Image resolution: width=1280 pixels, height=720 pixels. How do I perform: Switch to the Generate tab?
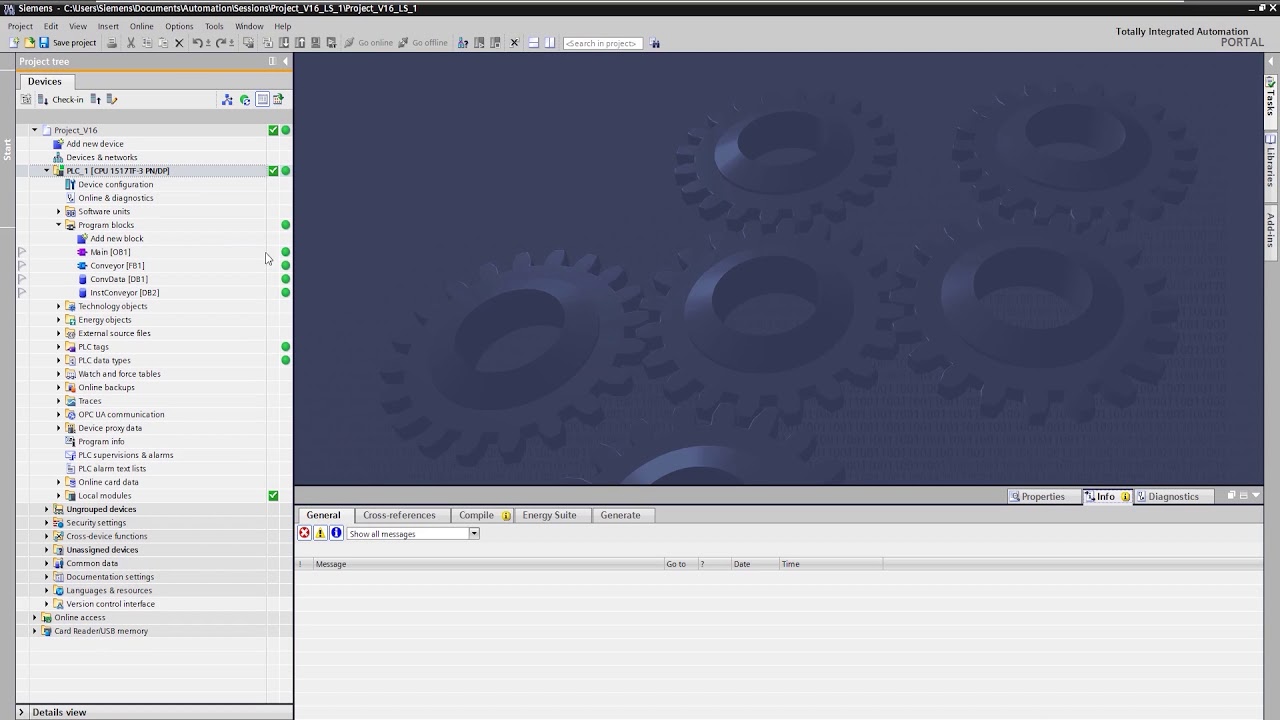(620, 515)
